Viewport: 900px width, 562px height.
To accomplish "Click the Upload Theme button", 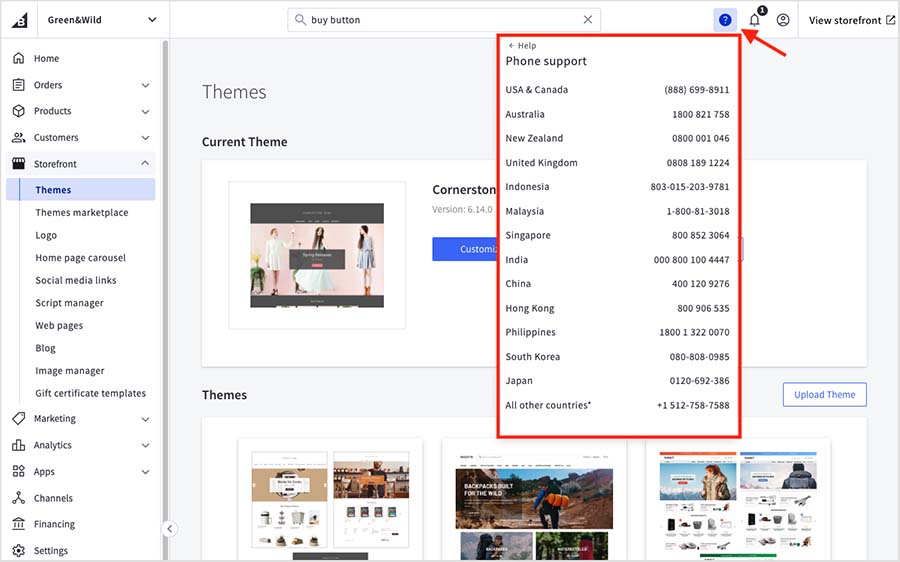I will (824, 394).
